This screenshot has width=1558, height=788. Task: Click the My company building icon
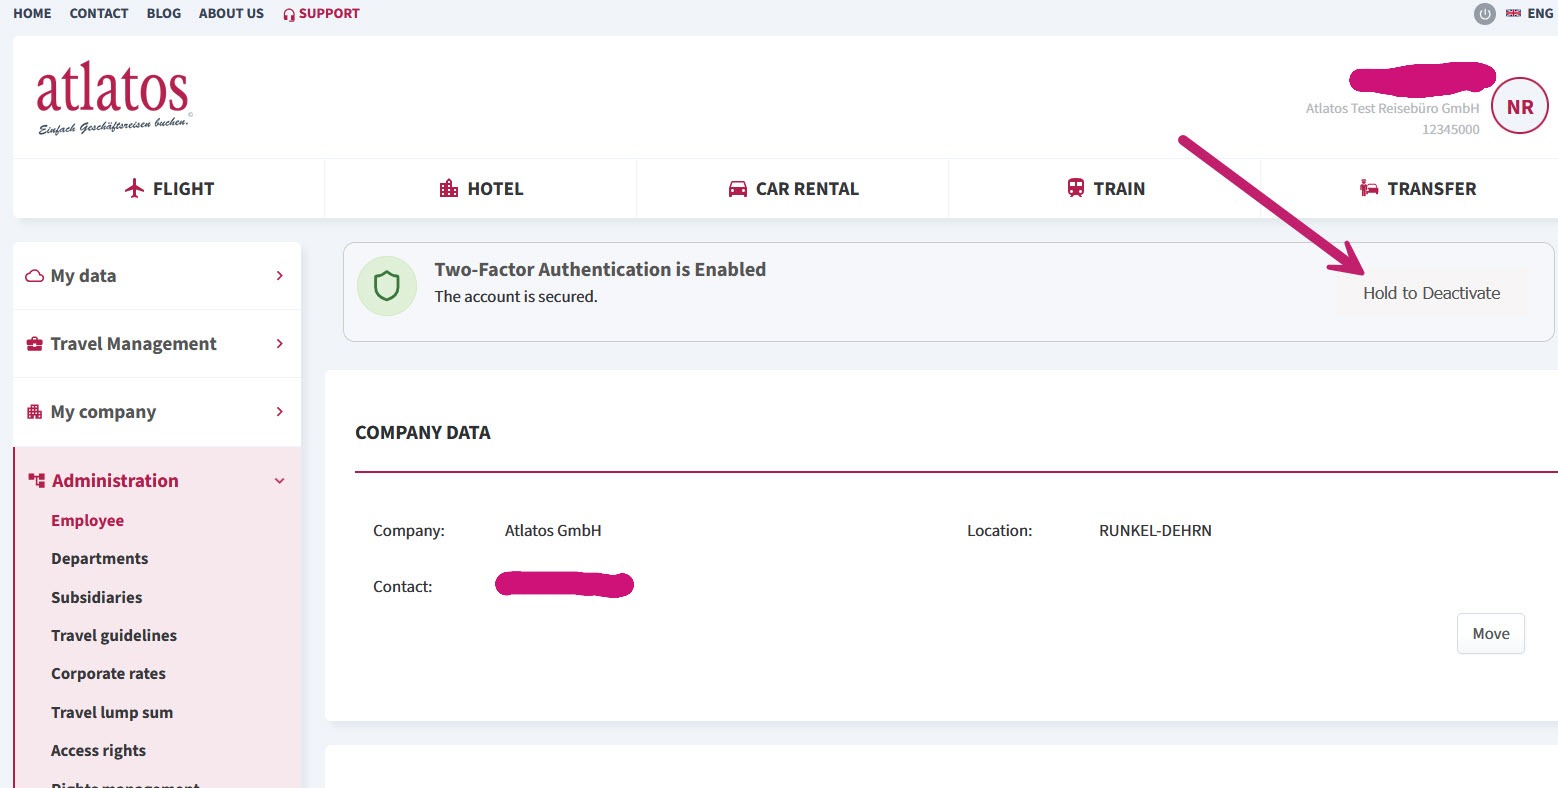pyautogui.click(x=35, y=412)
